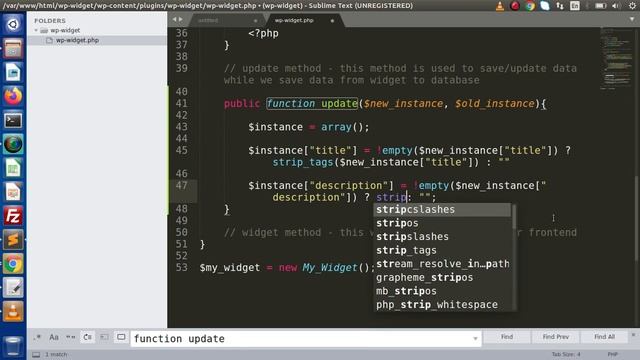Open the green globe application in dock

tap(13, 144)
